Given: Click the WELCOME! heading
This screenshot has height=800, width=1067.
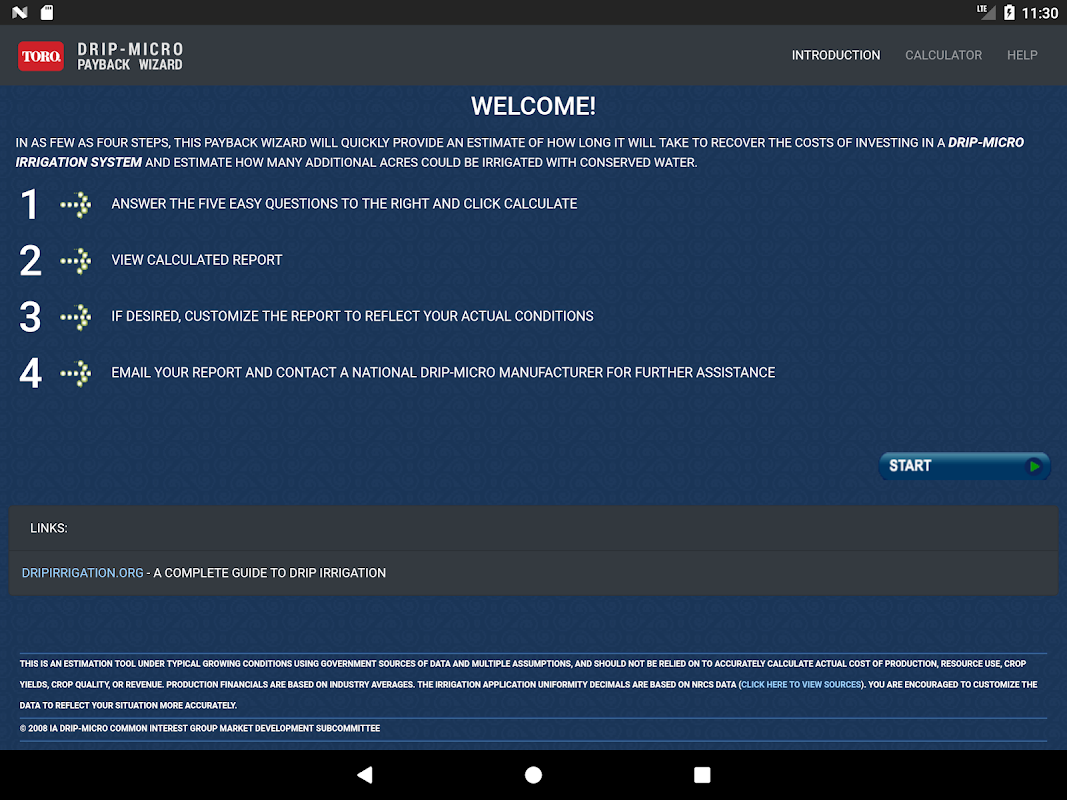Looking at the screenshot, I should click(x=534, y=106).
